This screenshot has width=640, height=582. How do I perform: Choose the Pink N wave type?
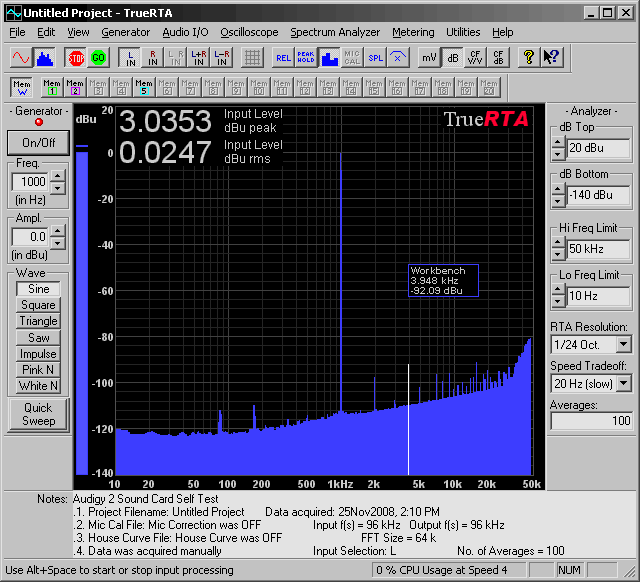[x=38, y=370]
